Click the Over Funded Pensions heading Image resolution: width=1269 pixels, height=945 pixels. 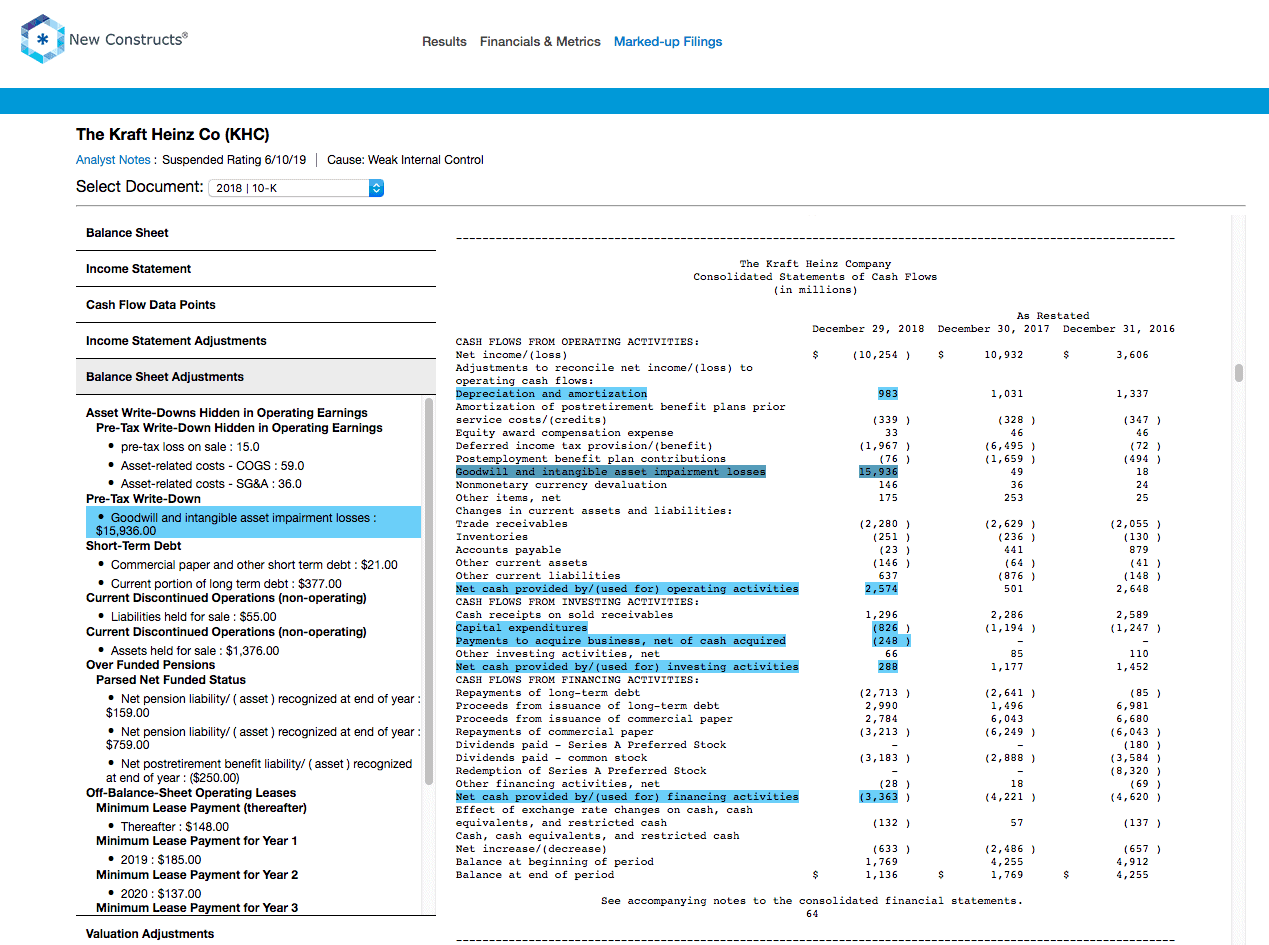[150, 665]
